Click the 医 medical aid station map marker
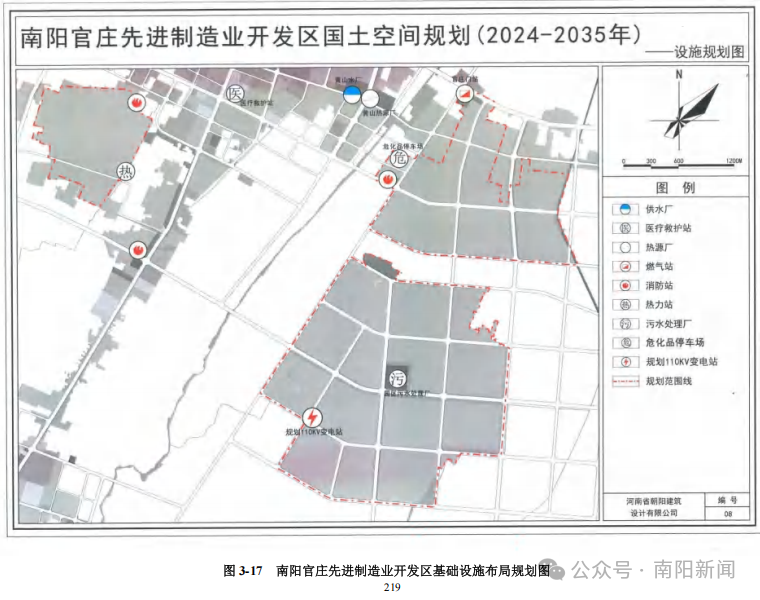760x600 pixels. tap(236, 95)
